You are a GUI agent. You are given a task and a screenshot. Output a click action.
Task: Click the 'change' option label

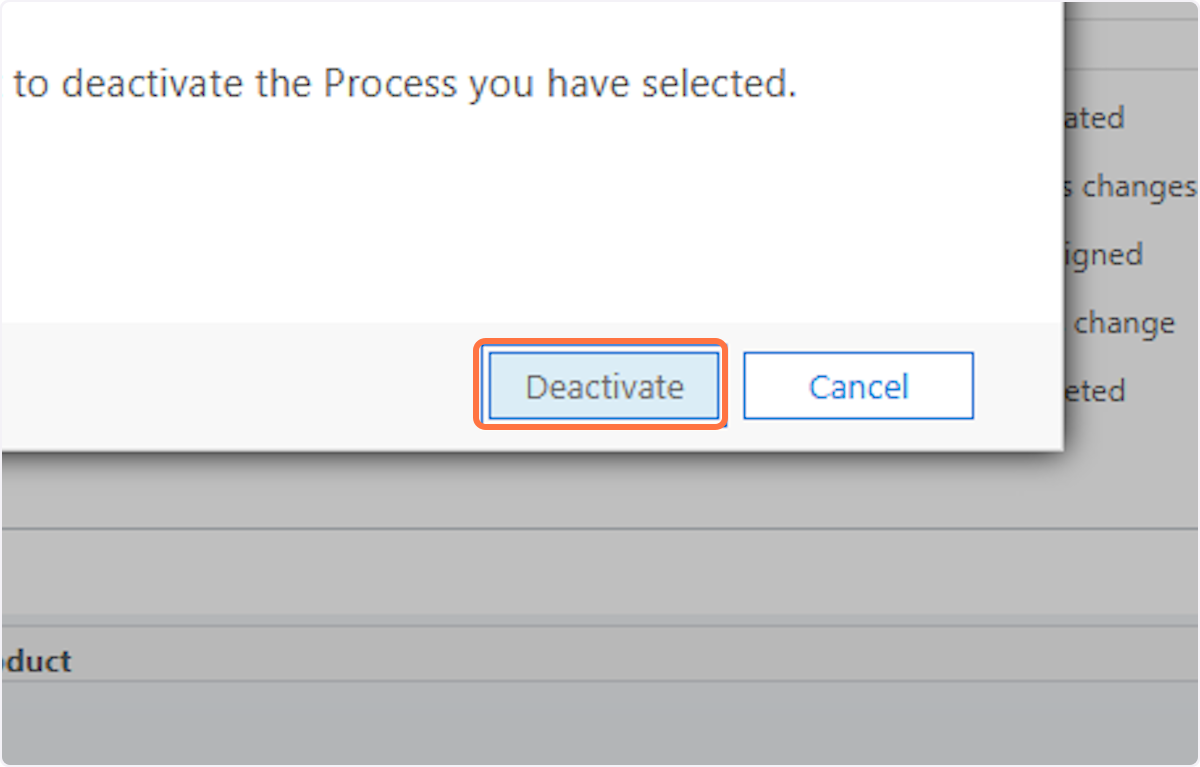(x=1123, y=322)
